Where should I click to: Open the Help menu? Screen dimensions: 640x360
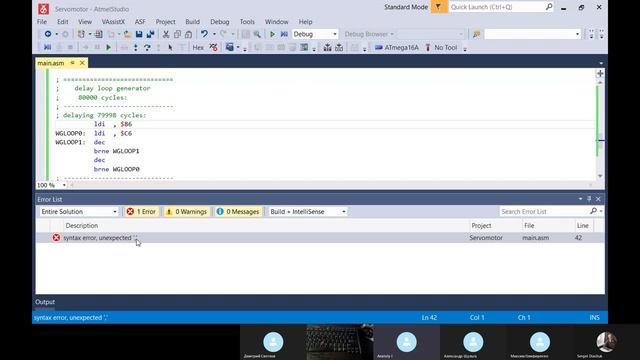pos(305,22)
